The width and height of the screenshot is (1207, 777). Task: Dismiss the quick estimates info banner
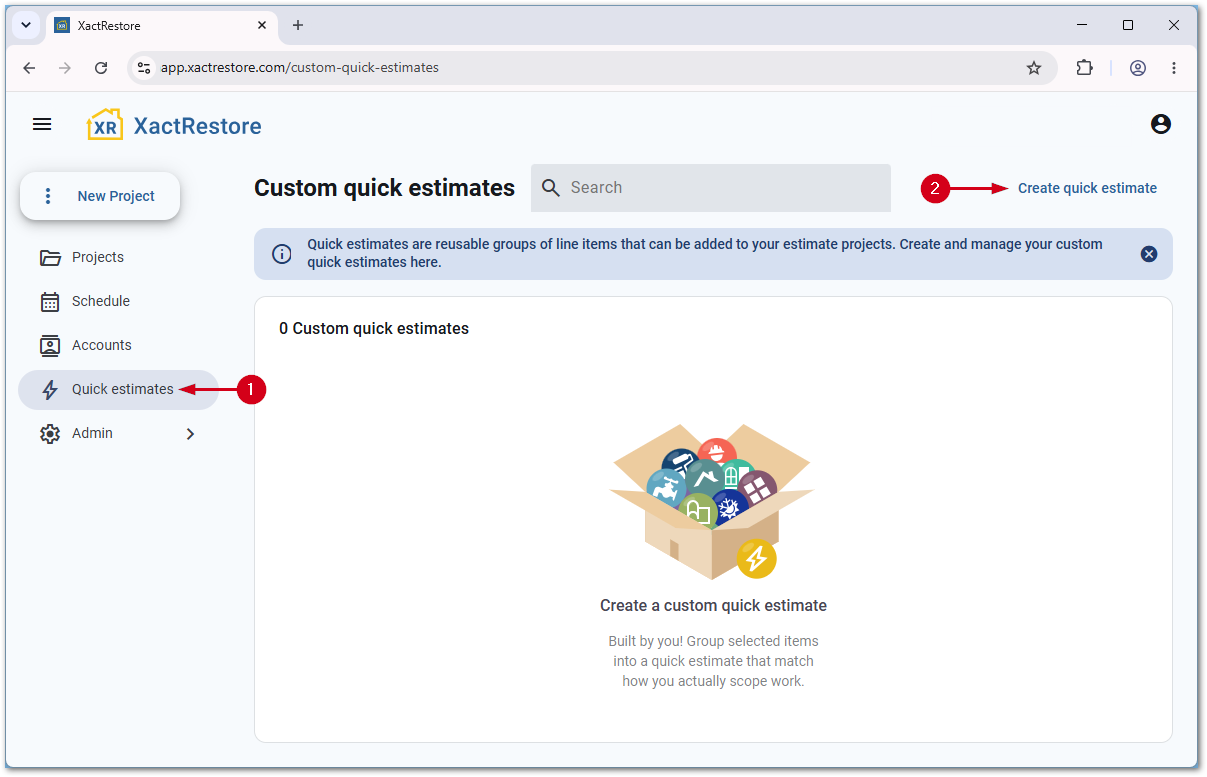click(1149, 254)
